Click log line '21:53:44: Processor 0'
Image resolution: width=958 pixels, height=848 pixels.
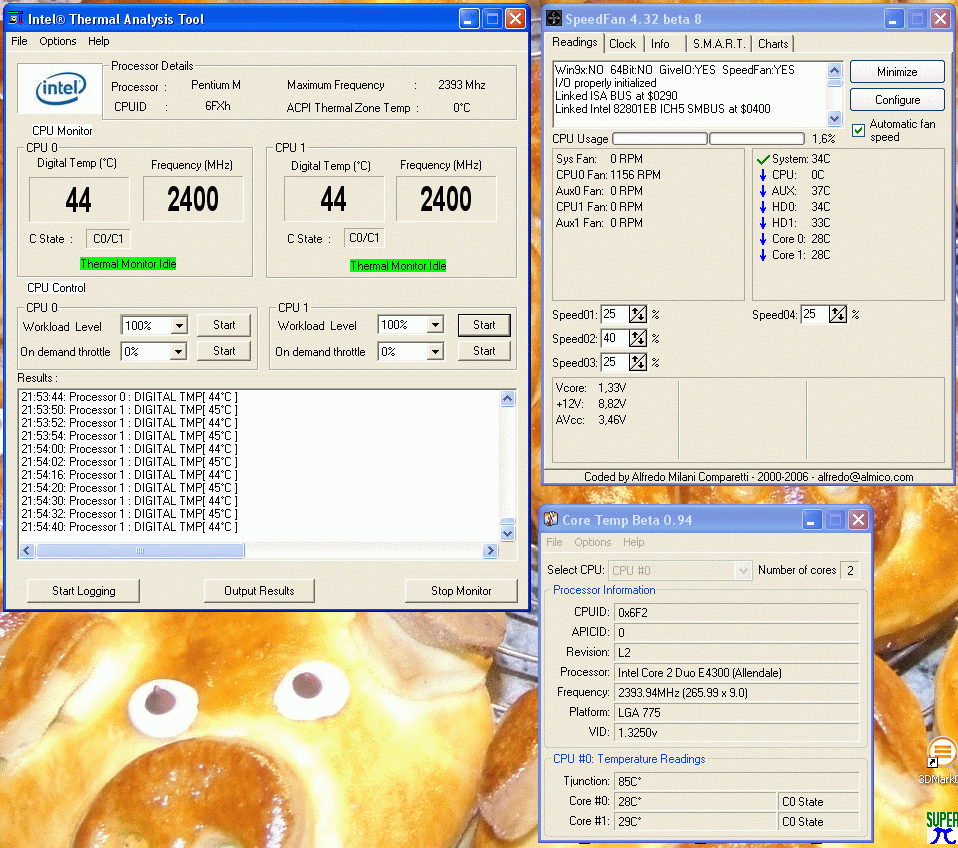130,397
